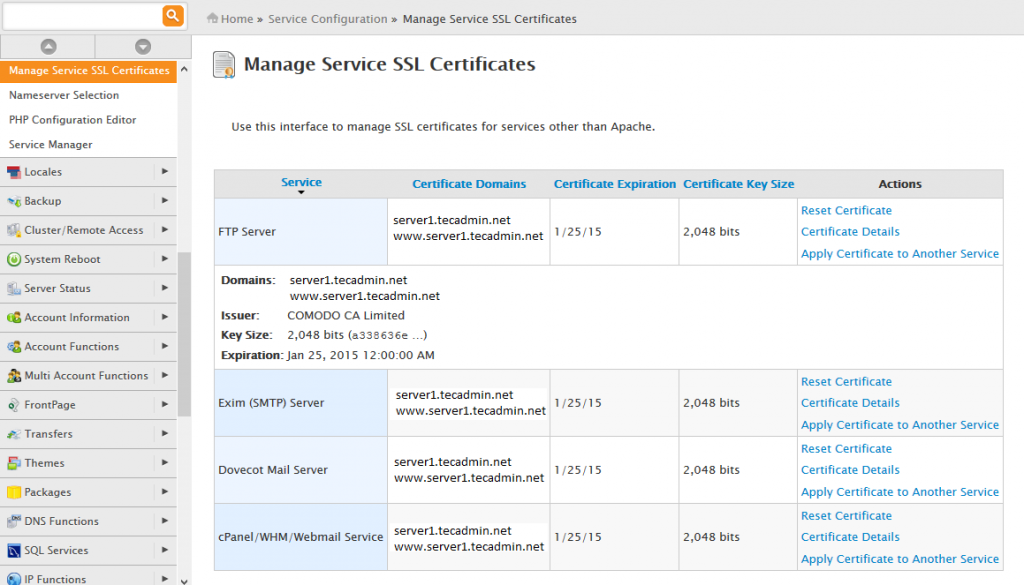Collapse sidebar with up arrow button
This screenshot has width=1024, height=585.
tap(48, 47)
